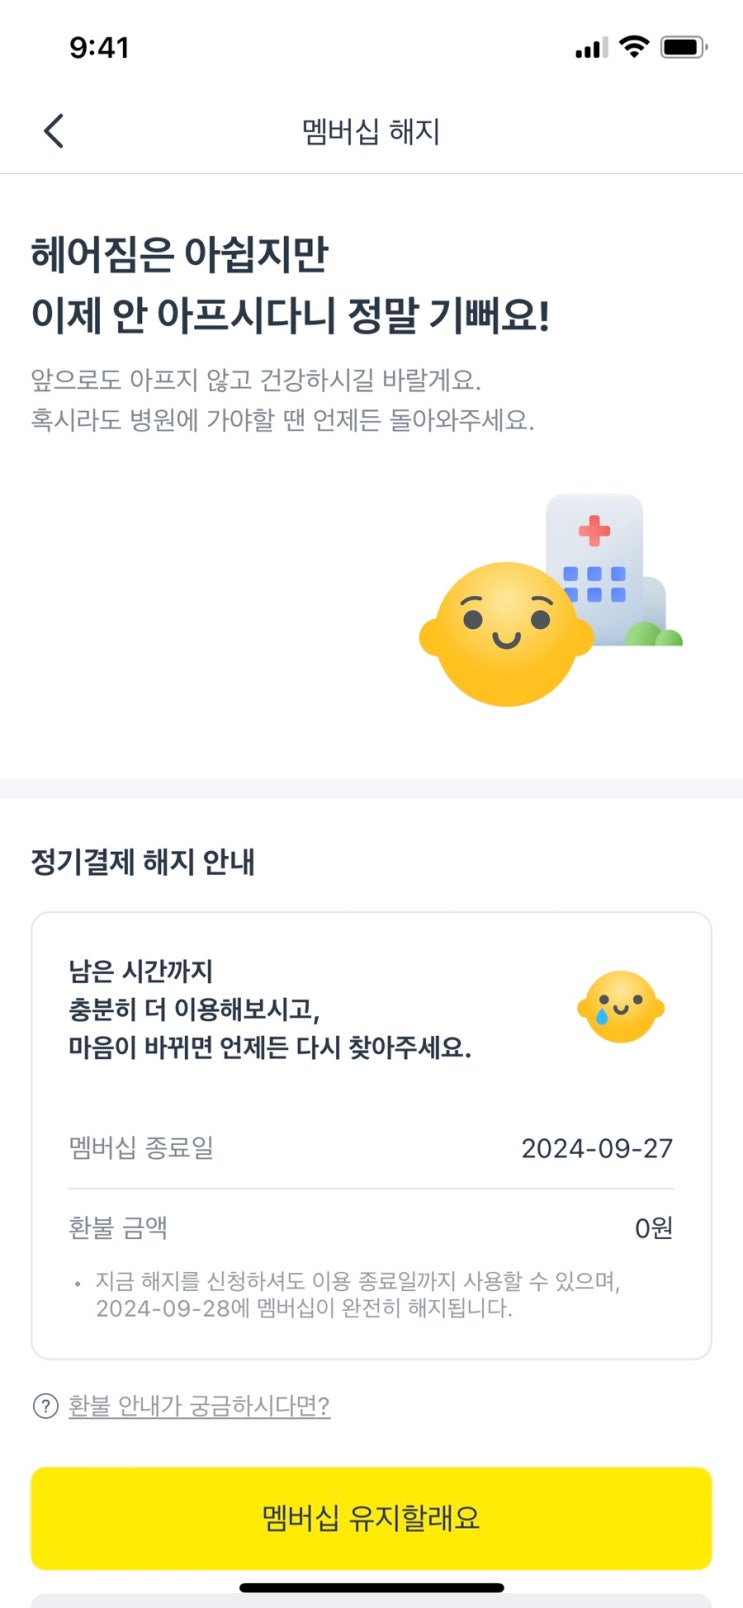Tap the Wi-Fi status icon
743x1608 pixels.
click(x=633, y=47)
